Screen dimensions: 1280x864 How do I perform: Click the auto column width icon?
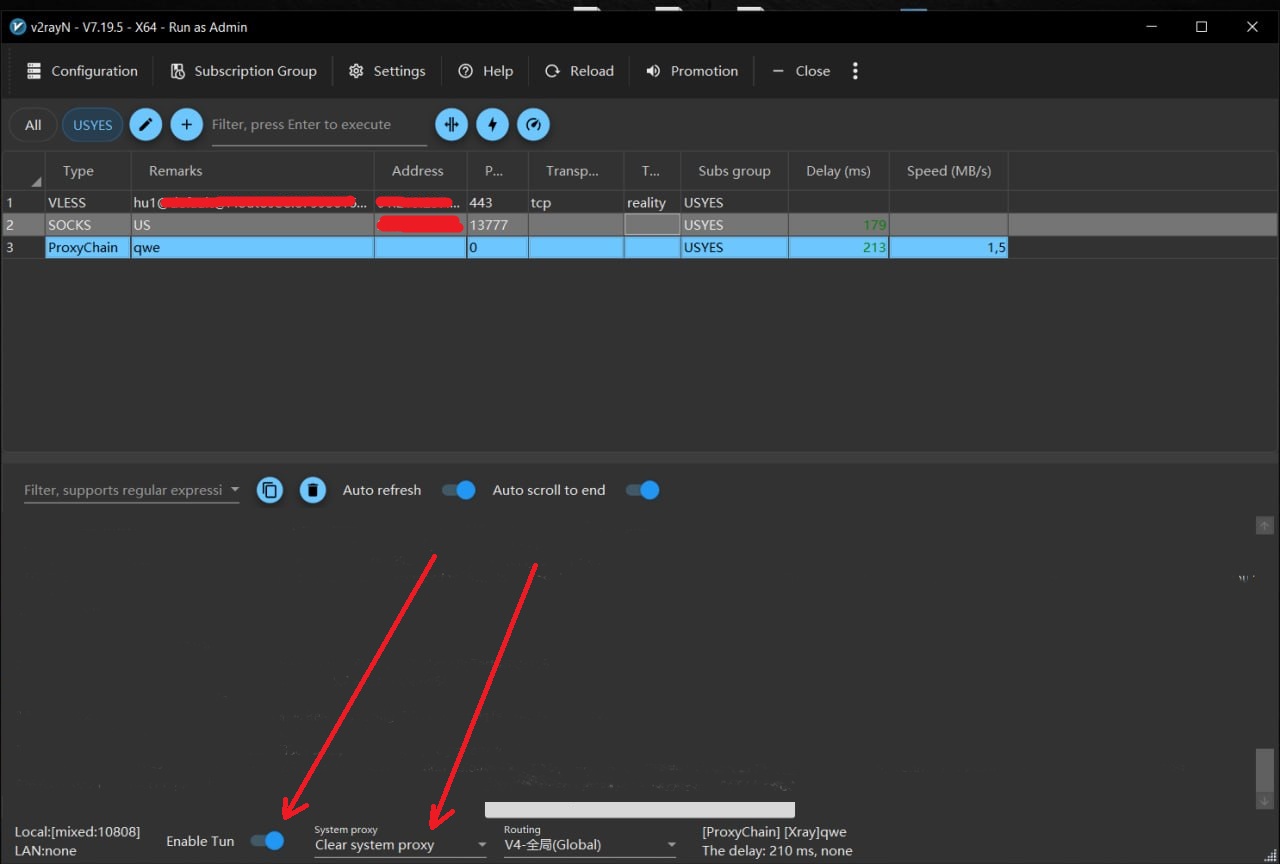(x=451, y=125)
